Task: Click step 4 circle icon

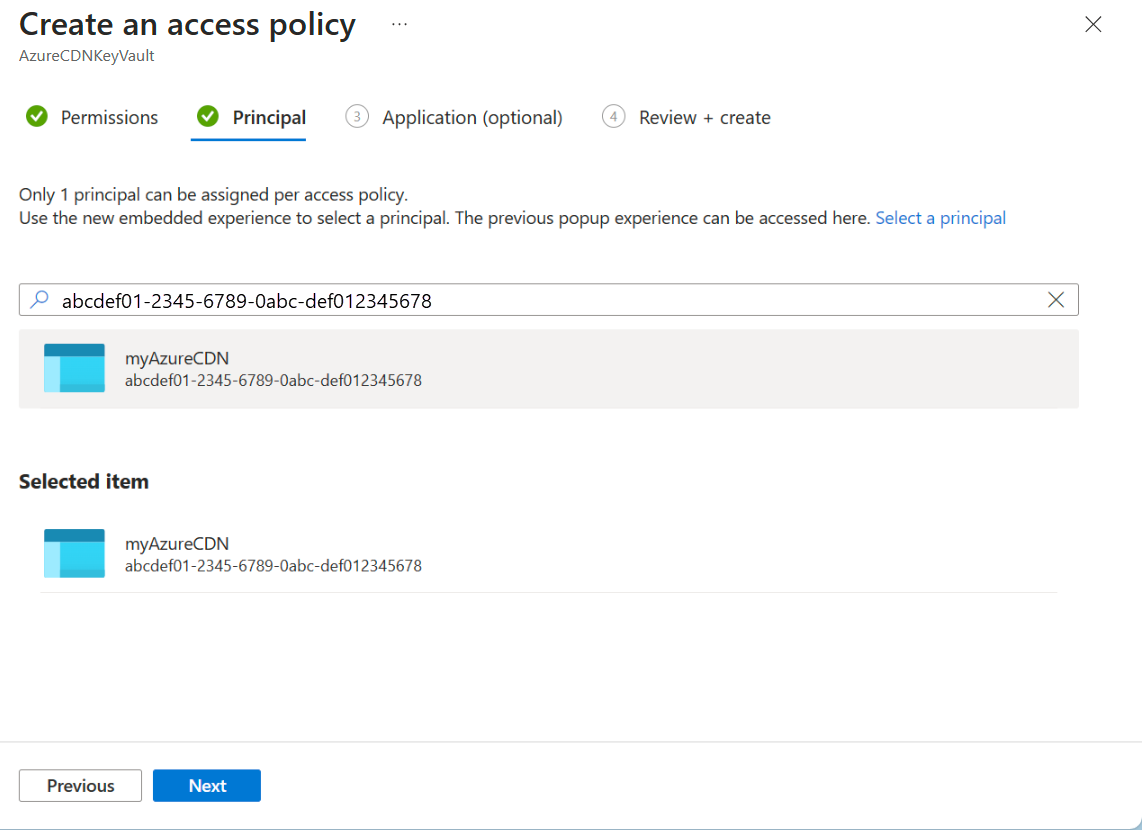Action: click(x=613, y=117)
